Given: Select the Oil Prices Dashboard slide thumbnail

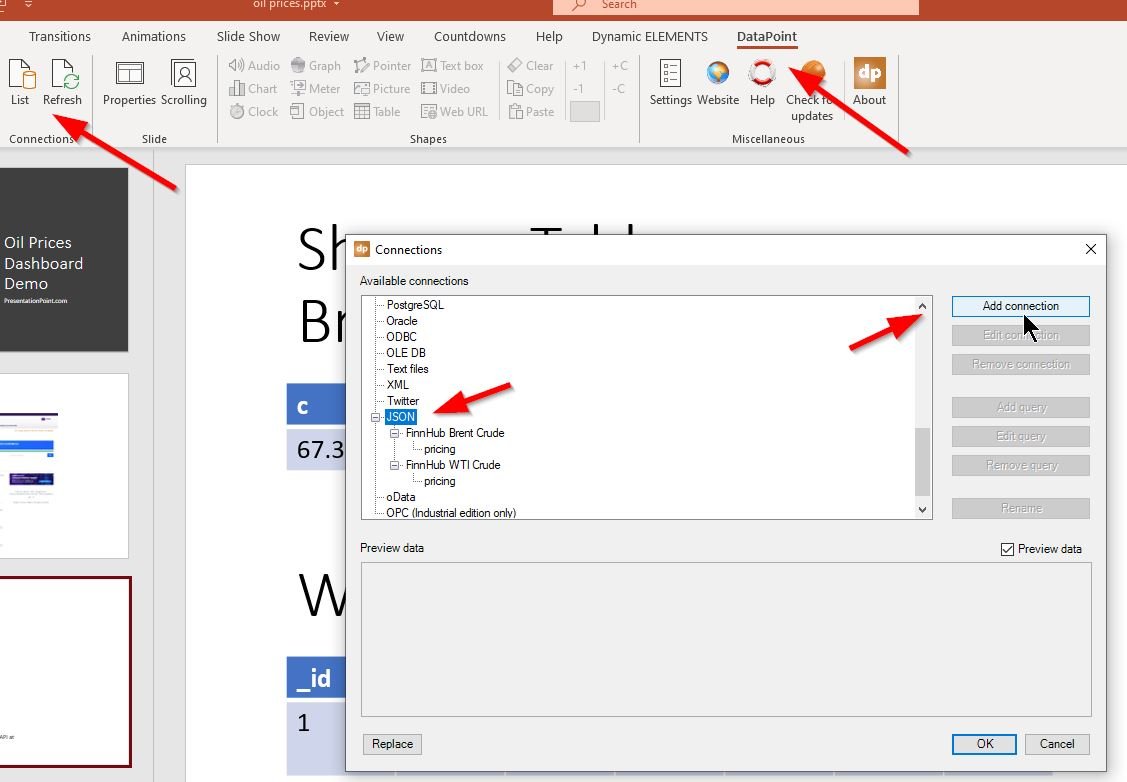Looking at the screenshot, I should (64, 260).
